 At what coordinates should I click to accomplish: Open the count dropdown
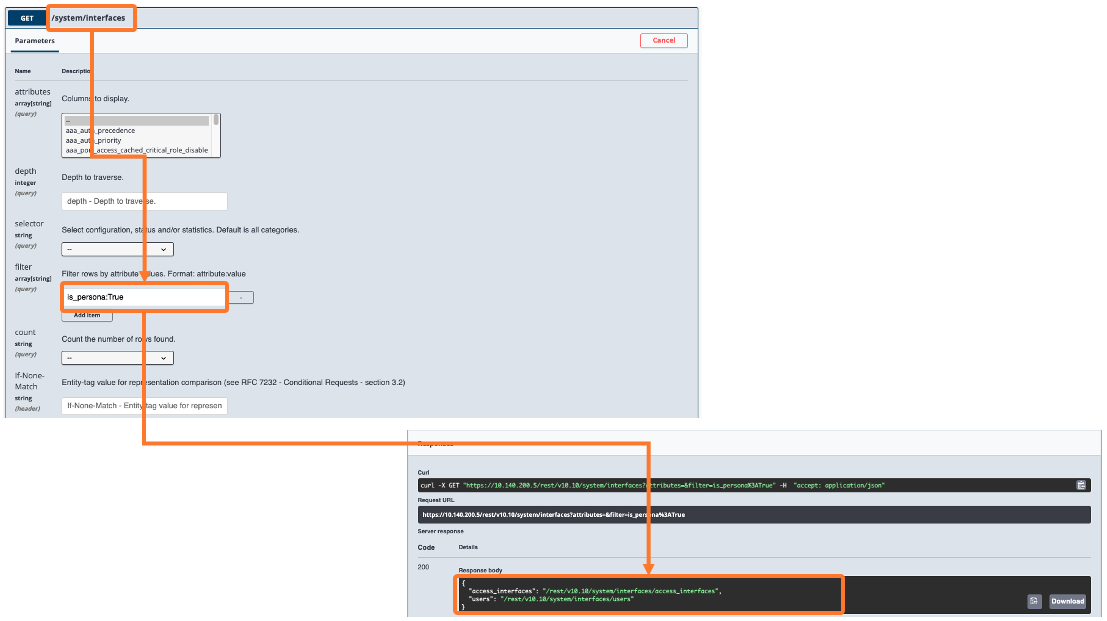[x=117, y=357]
